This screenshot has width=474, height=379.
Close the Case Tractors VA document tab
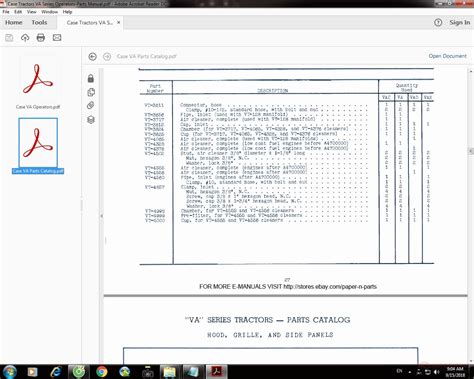click(x=119, y=22)
